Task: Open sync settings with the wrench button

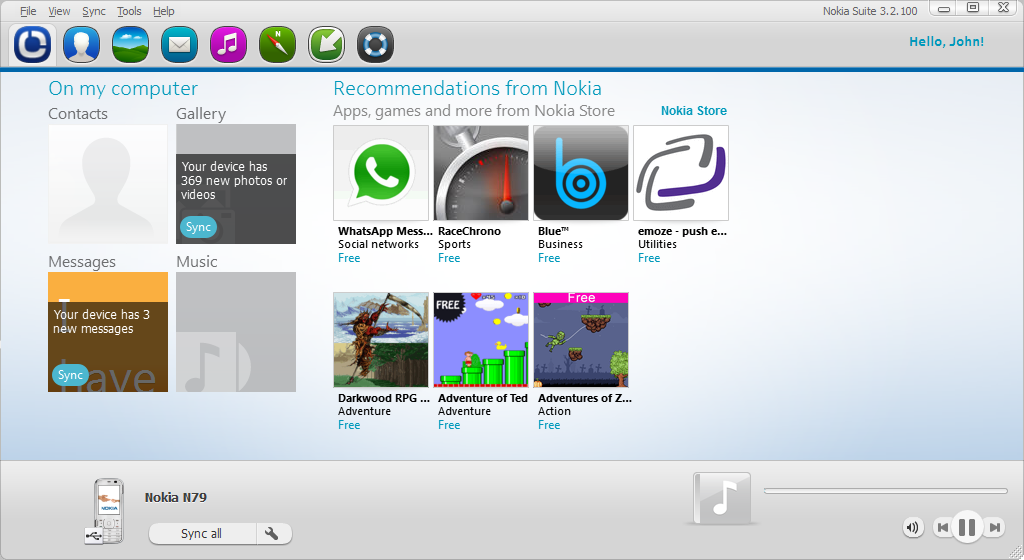Action: [x=272, y=534]
